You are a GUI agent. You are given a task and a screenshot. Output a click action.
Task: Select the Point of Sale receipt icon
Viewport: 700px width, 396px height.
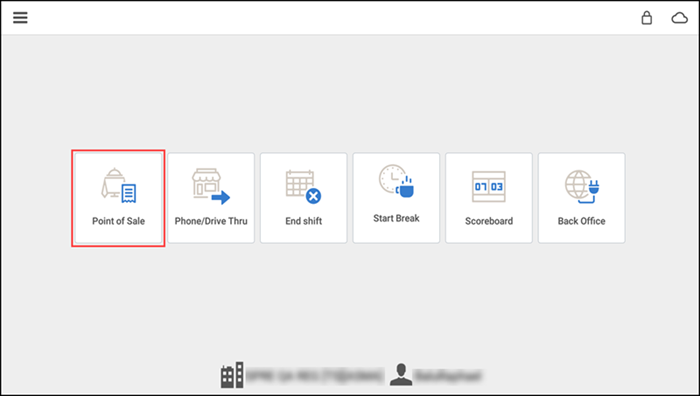click(x=119, y=185)
